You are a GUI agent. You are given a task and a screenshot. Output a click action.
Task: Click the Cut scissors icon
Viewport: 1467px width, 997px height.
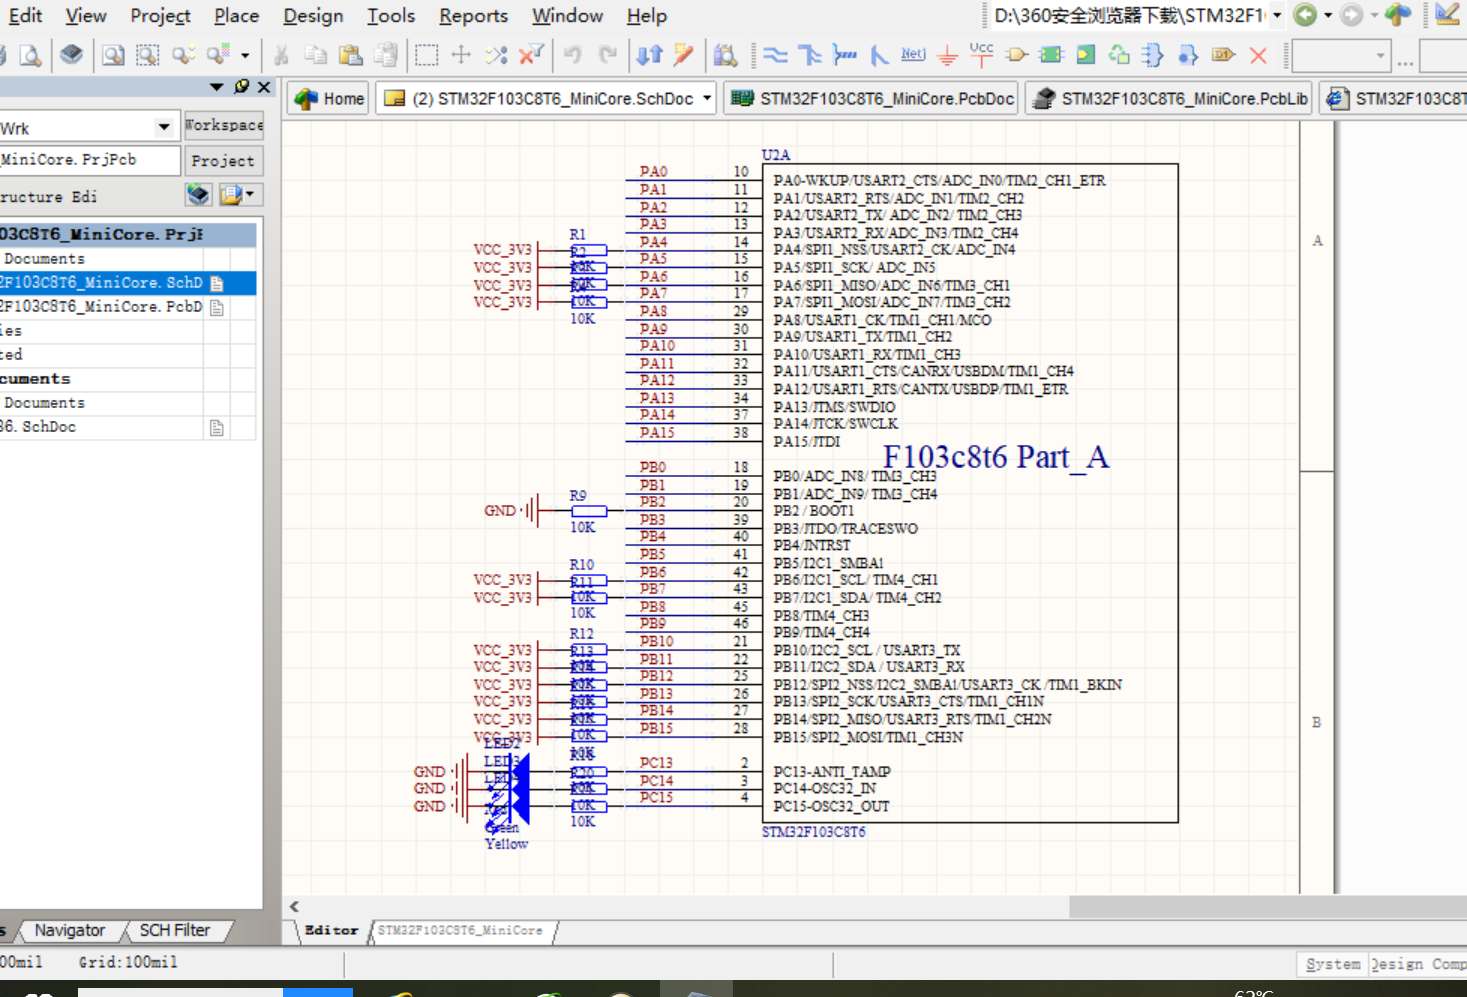coord(281,55)
